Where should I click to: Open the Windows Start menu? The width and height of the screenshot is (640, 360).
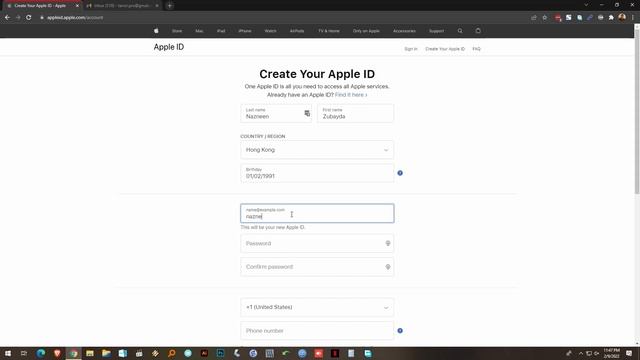(x=8, y=353)
